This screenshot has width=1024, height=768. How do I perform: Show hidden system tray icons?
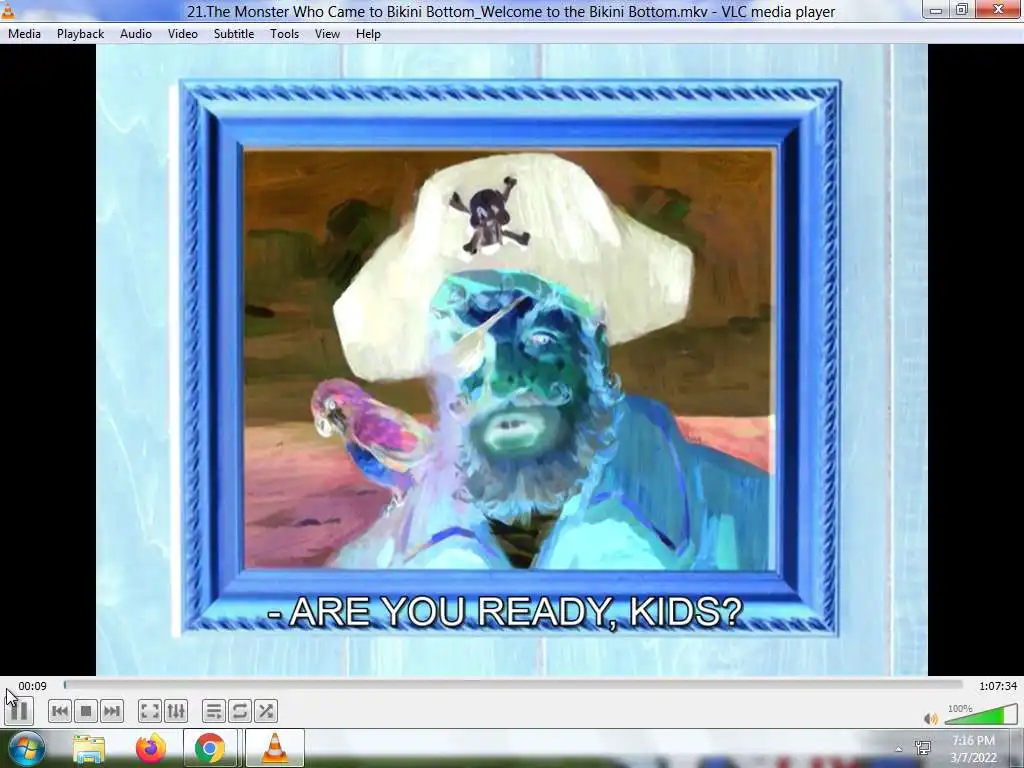pyautogui.click(x=899, y=749)
